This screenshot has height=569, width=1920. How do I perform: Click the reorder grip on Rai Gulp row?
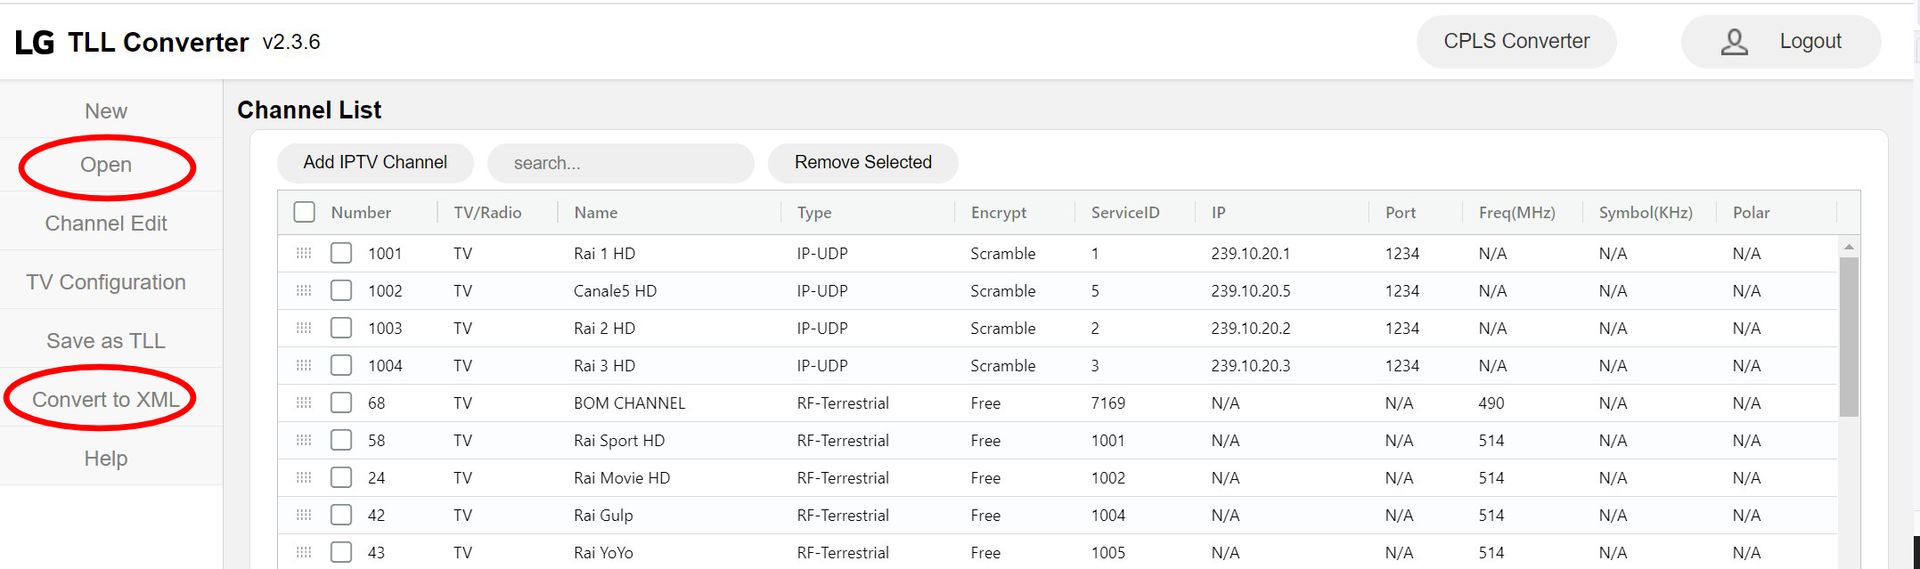[x=304, y=515]
